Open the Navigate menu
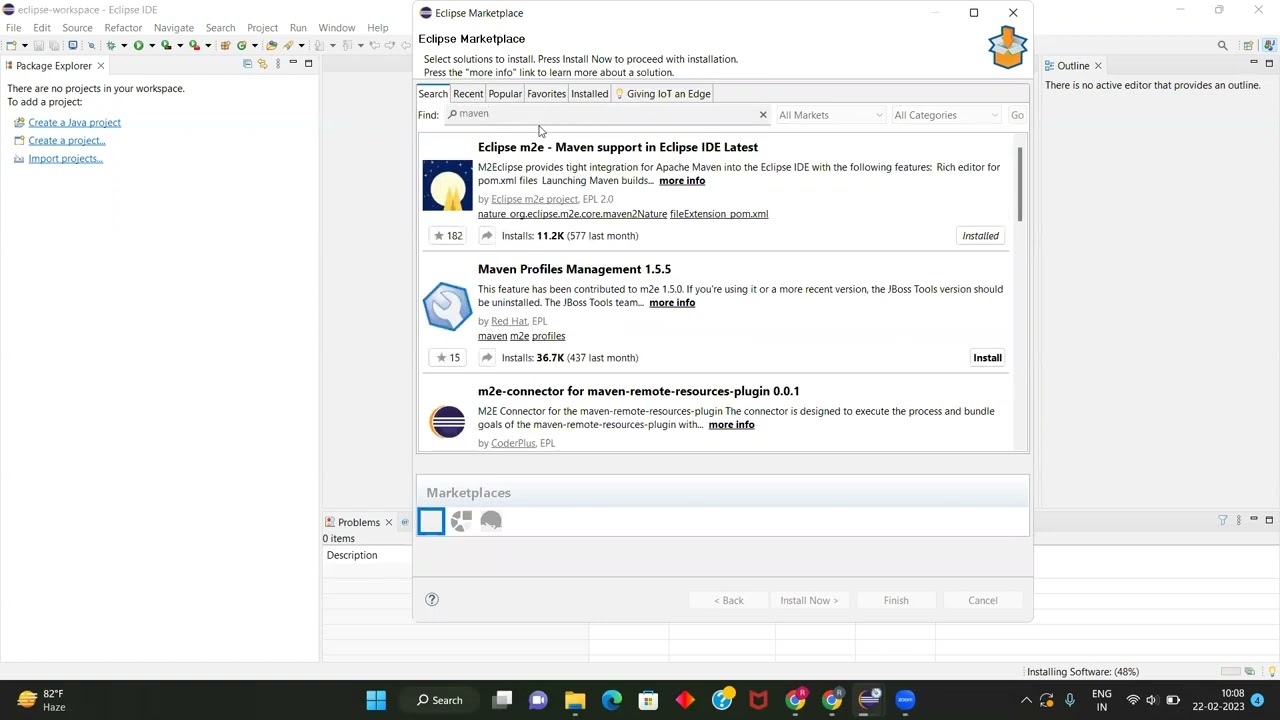The image size is (1280, 720). coord(174,28)
